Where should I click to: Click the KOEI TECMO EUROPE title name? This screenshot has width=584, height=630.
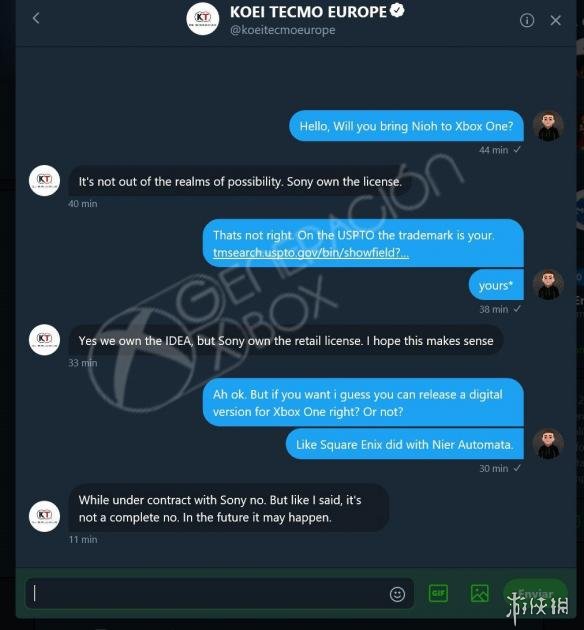(x=308, y=12)
